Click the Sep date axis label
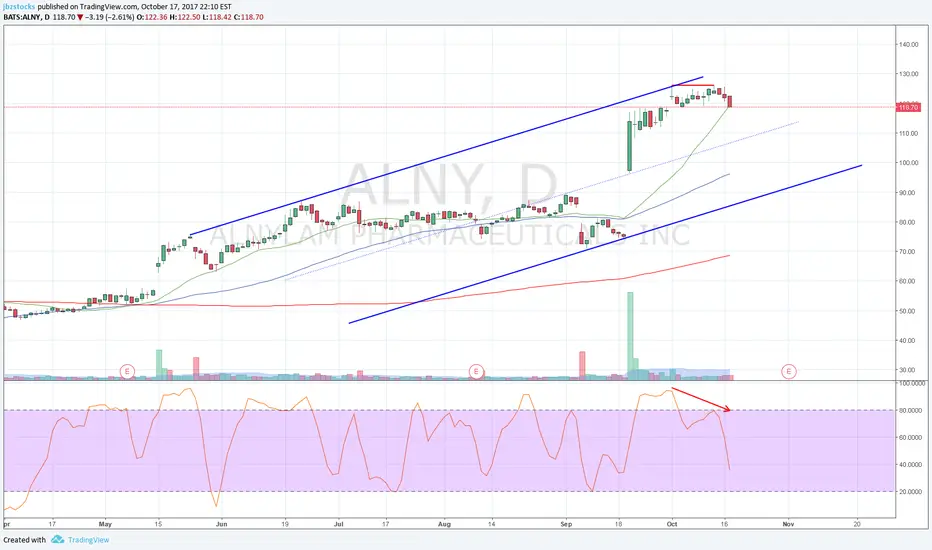The width and height of the screenshot is (932, 550). pyautogui.click(x=566, y=524)
